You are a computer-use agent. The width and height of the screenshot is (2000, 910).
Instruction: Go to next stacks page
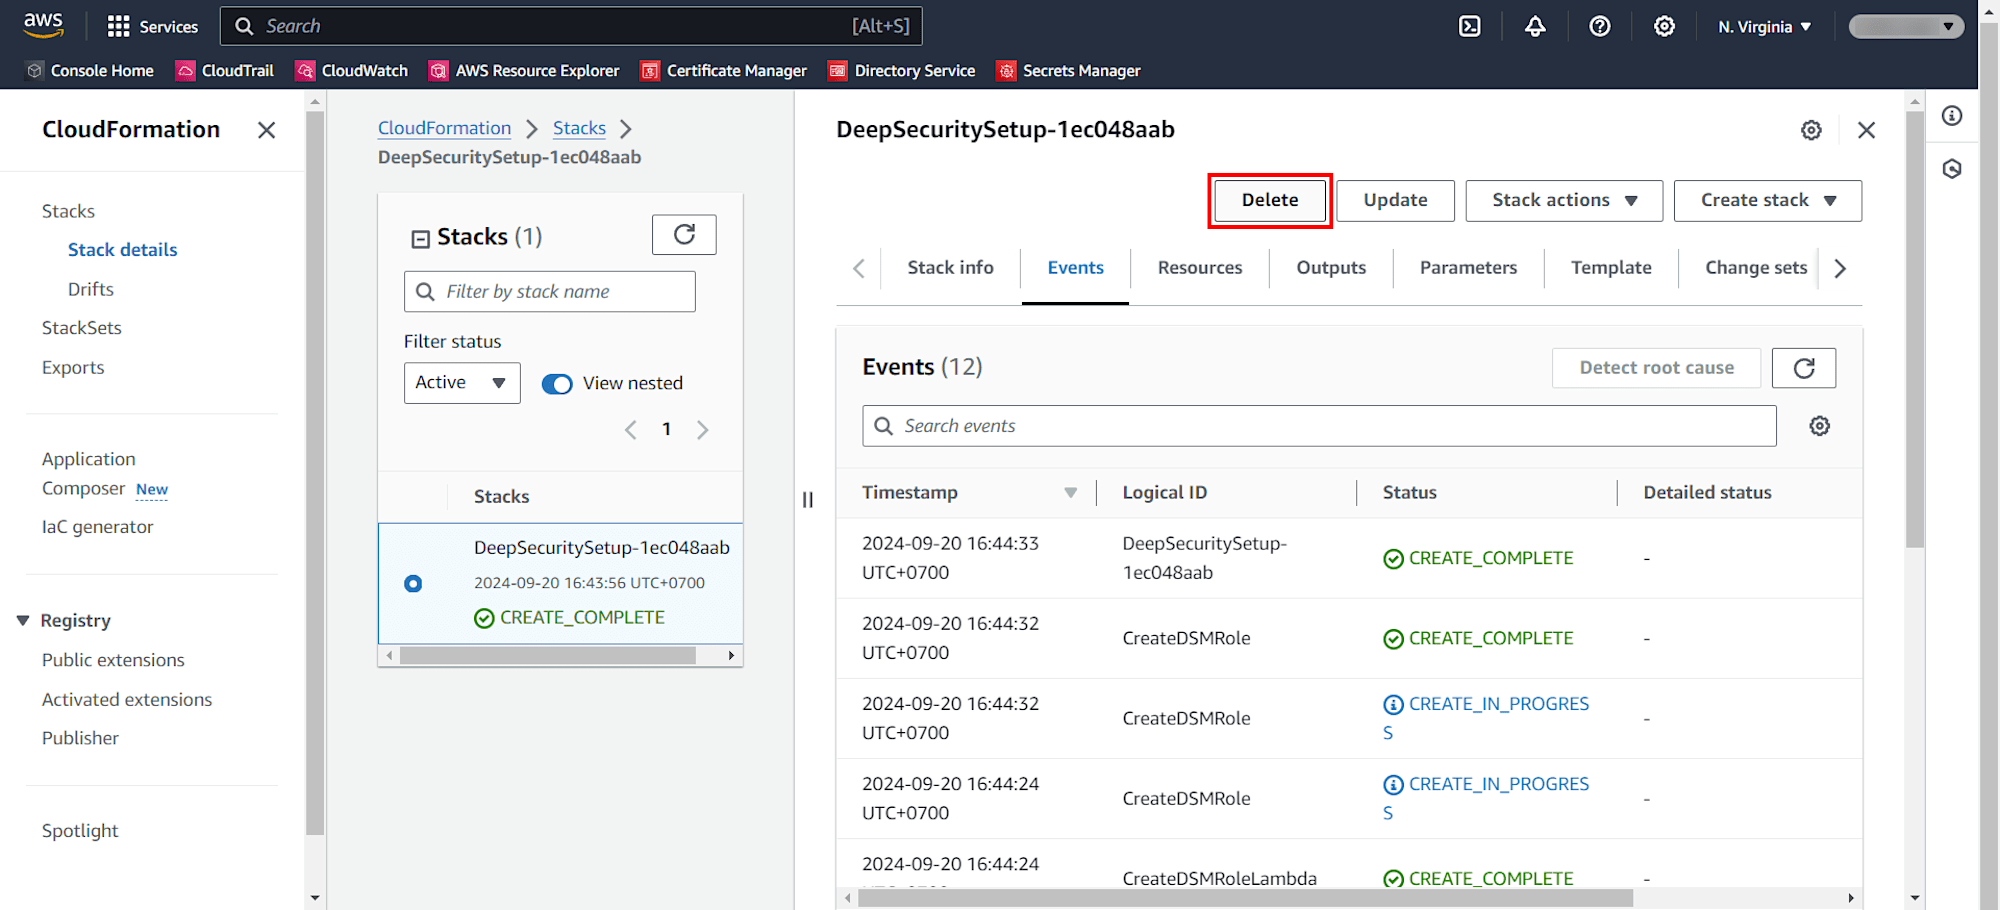coord(703,430)
